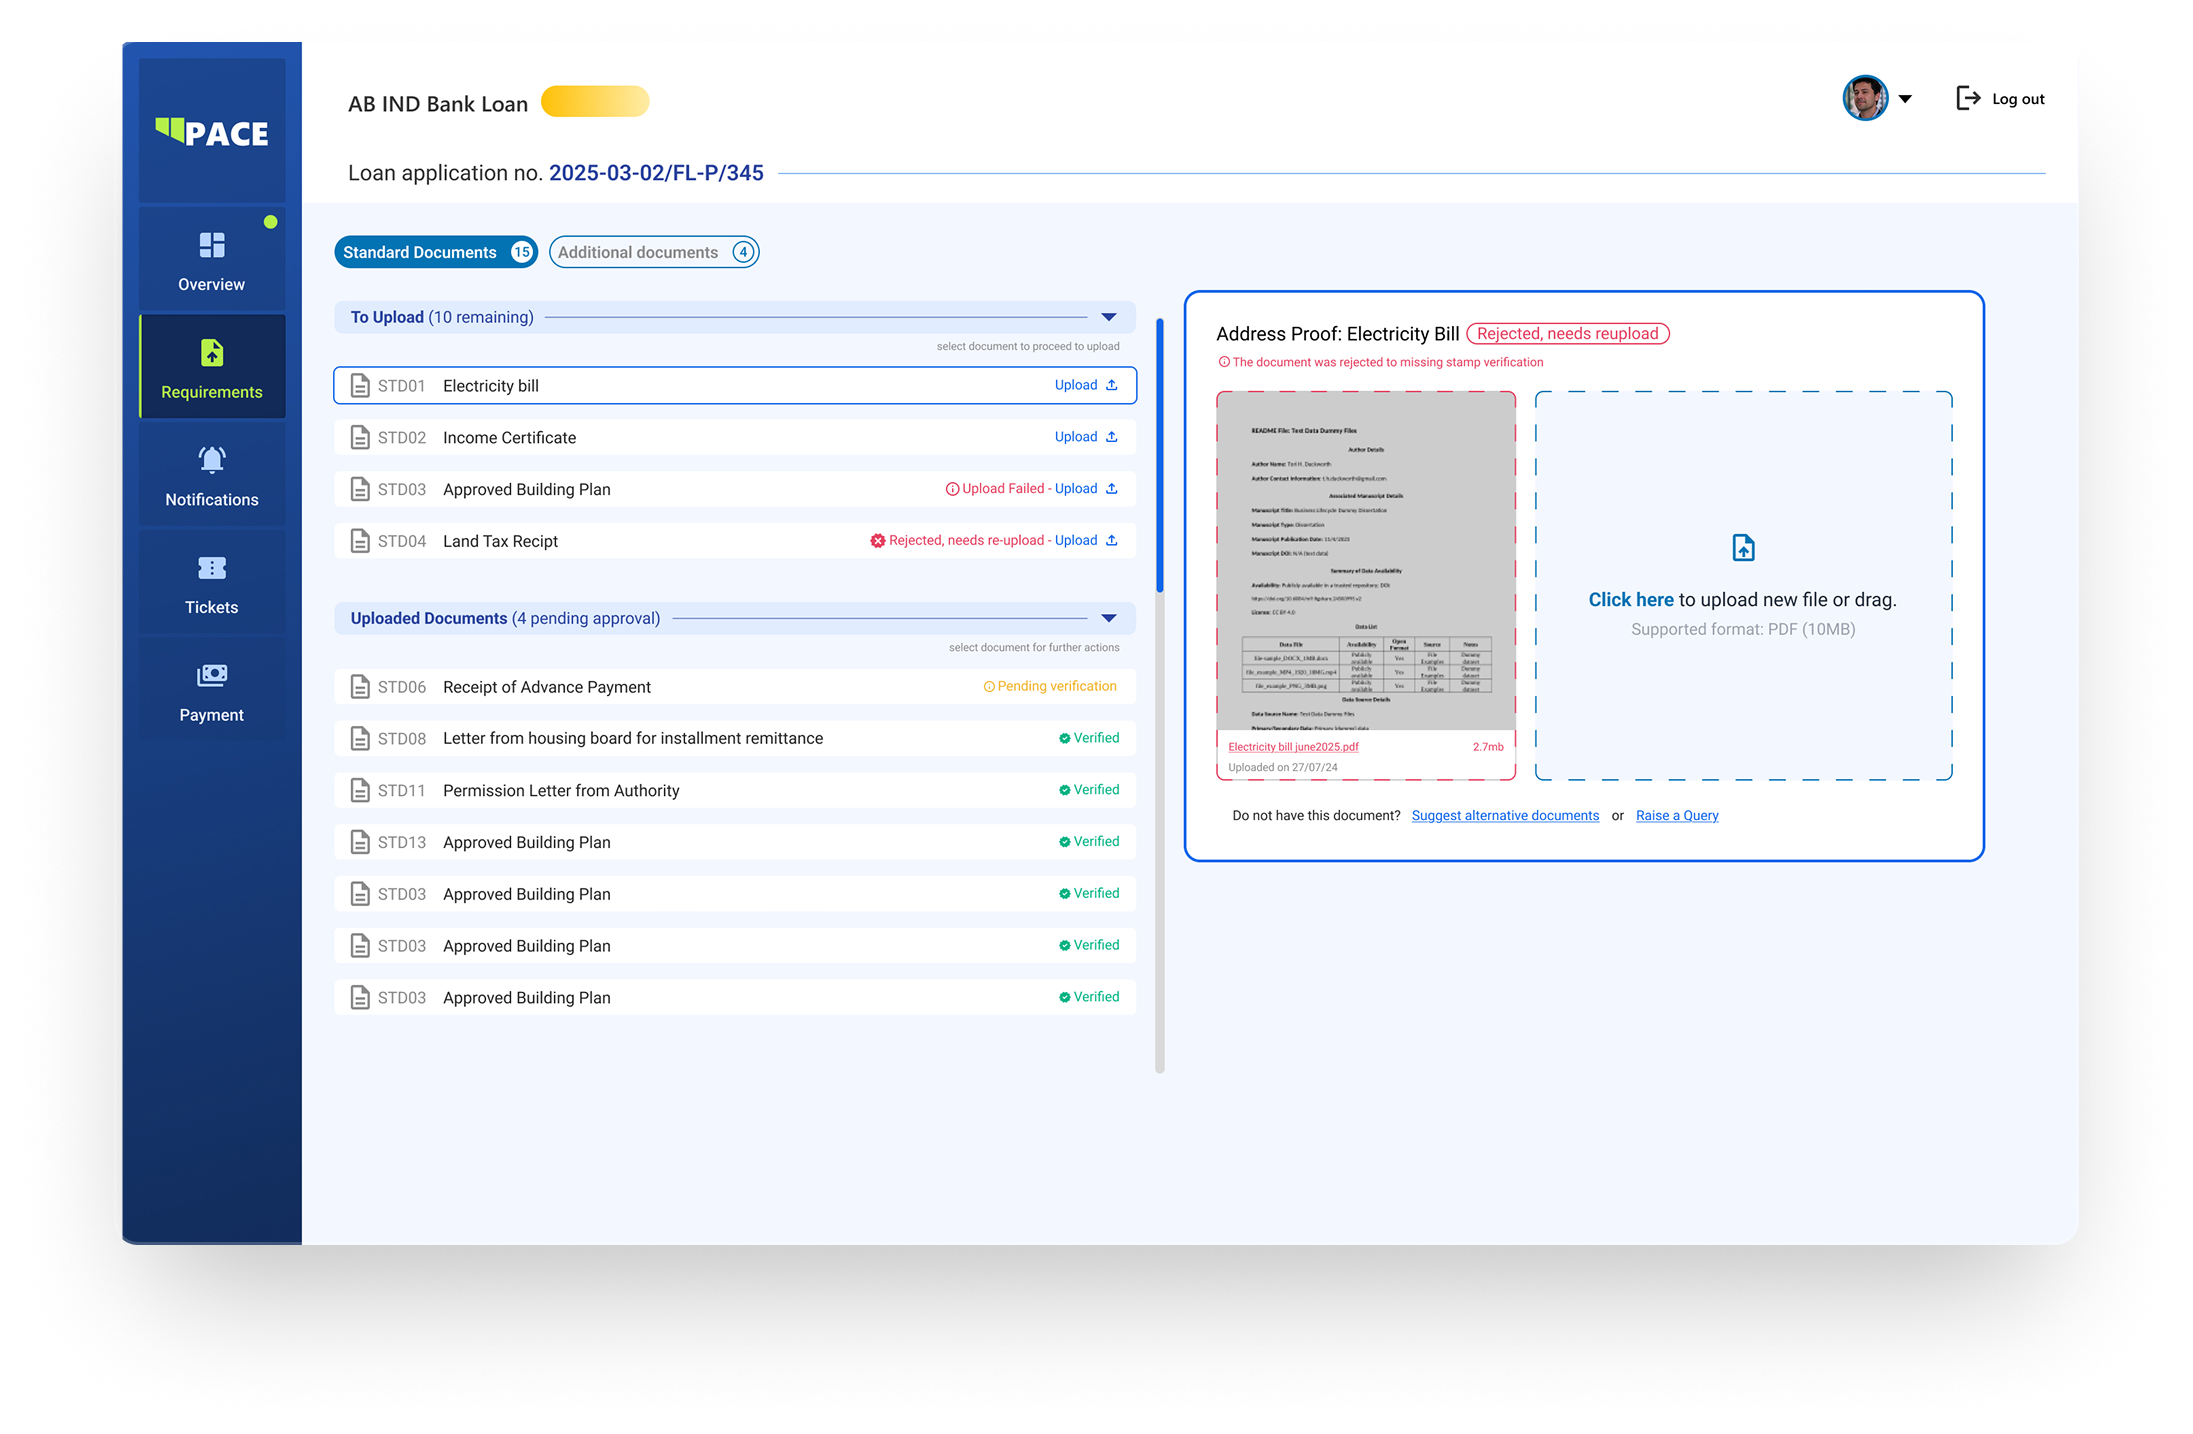Click upload icon for Income Certificate row
This screenshot has height=1434, width=2193.
click(x=1112, y=437)
